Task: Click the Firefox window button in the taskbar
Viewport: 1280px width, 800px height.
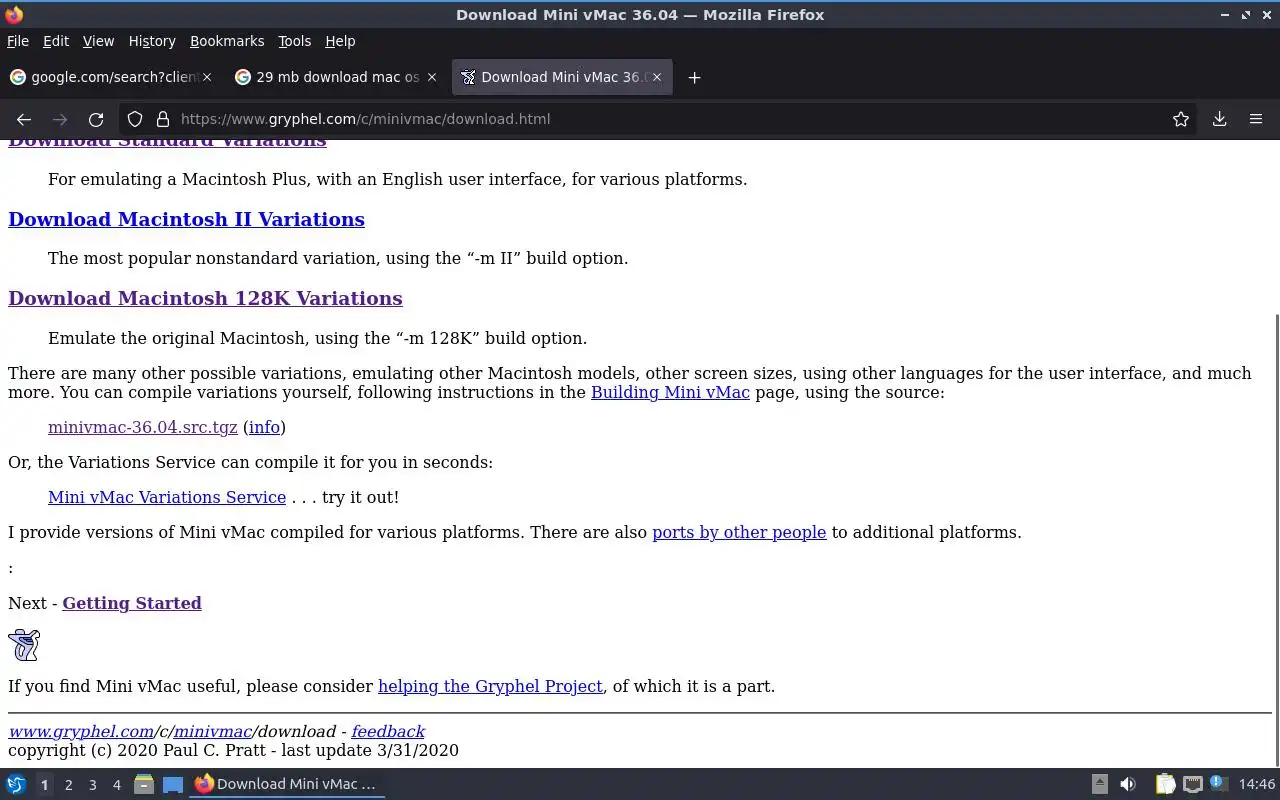Action: (287, 784)
